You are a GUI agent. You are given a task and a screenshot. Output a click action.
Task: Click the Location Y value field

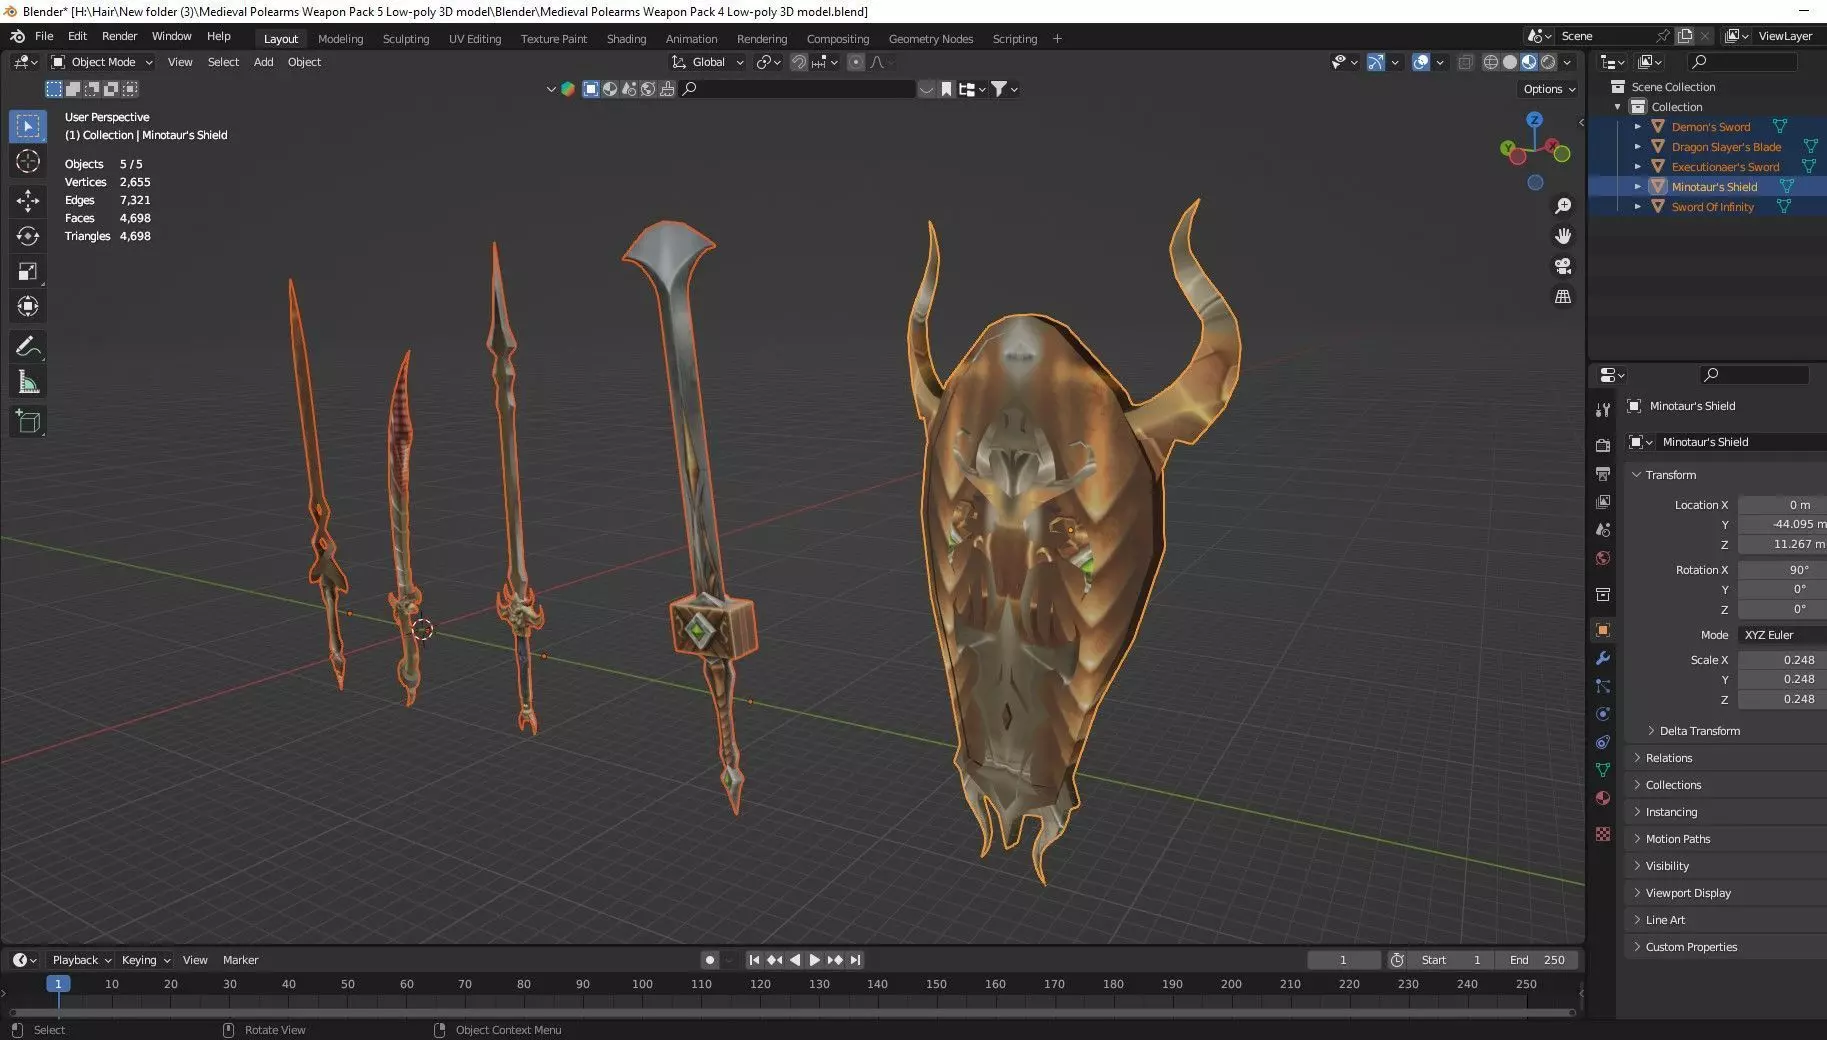click(x=1782, y=524)
